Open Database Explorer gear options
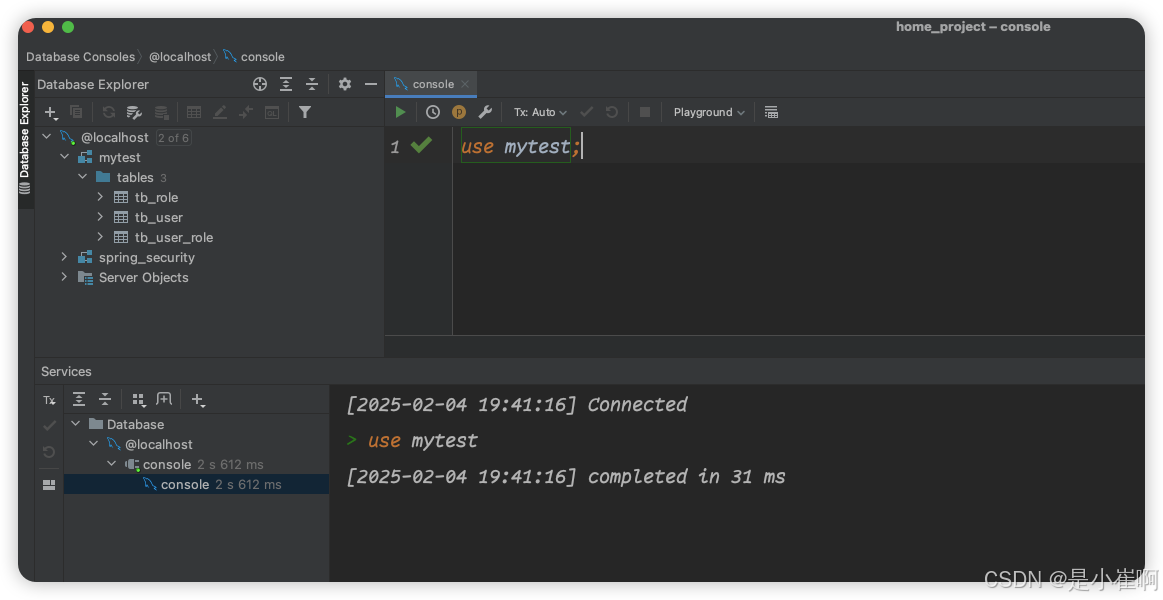 click(345, 84)
